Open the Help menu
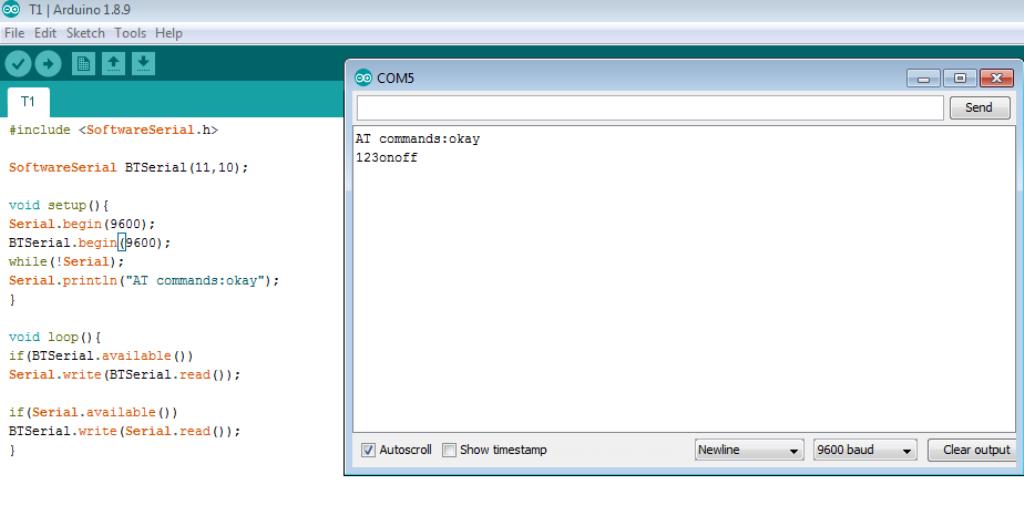This screenshot has width=1024, height=505. [x=168, y=33]
